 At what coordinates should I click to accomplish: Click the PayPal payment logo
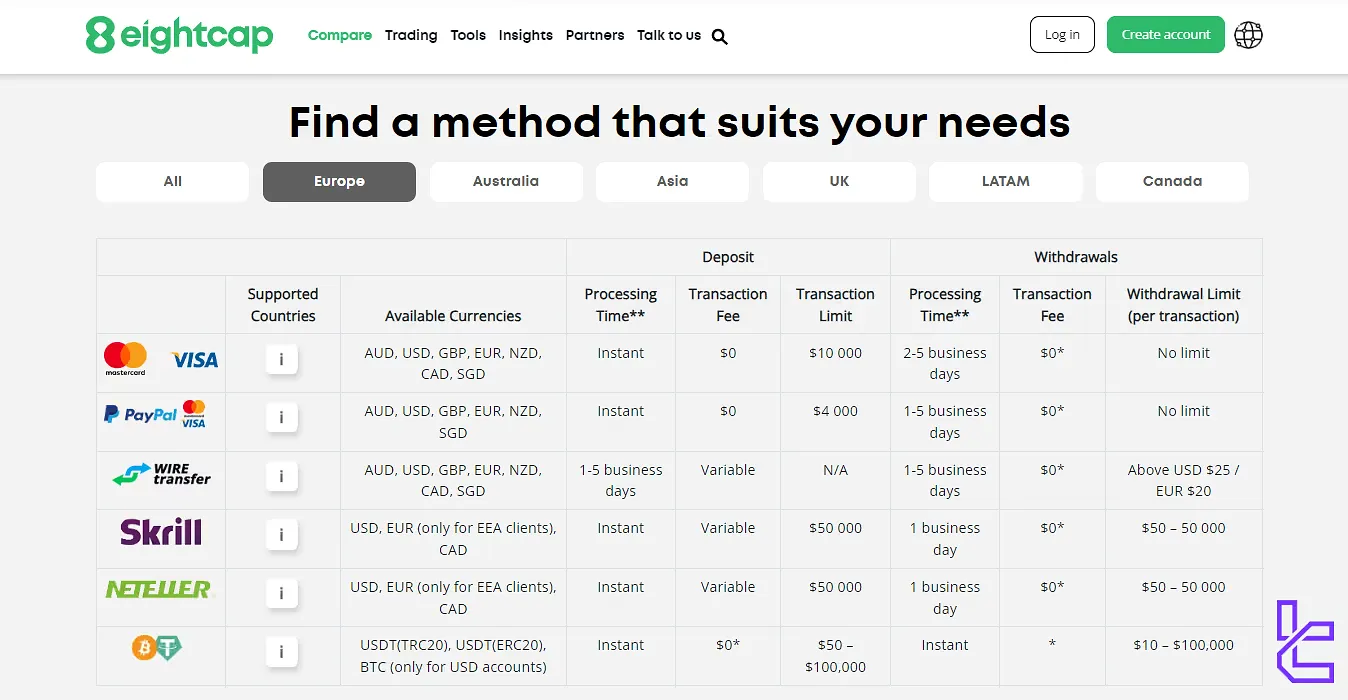click(156, 414)
